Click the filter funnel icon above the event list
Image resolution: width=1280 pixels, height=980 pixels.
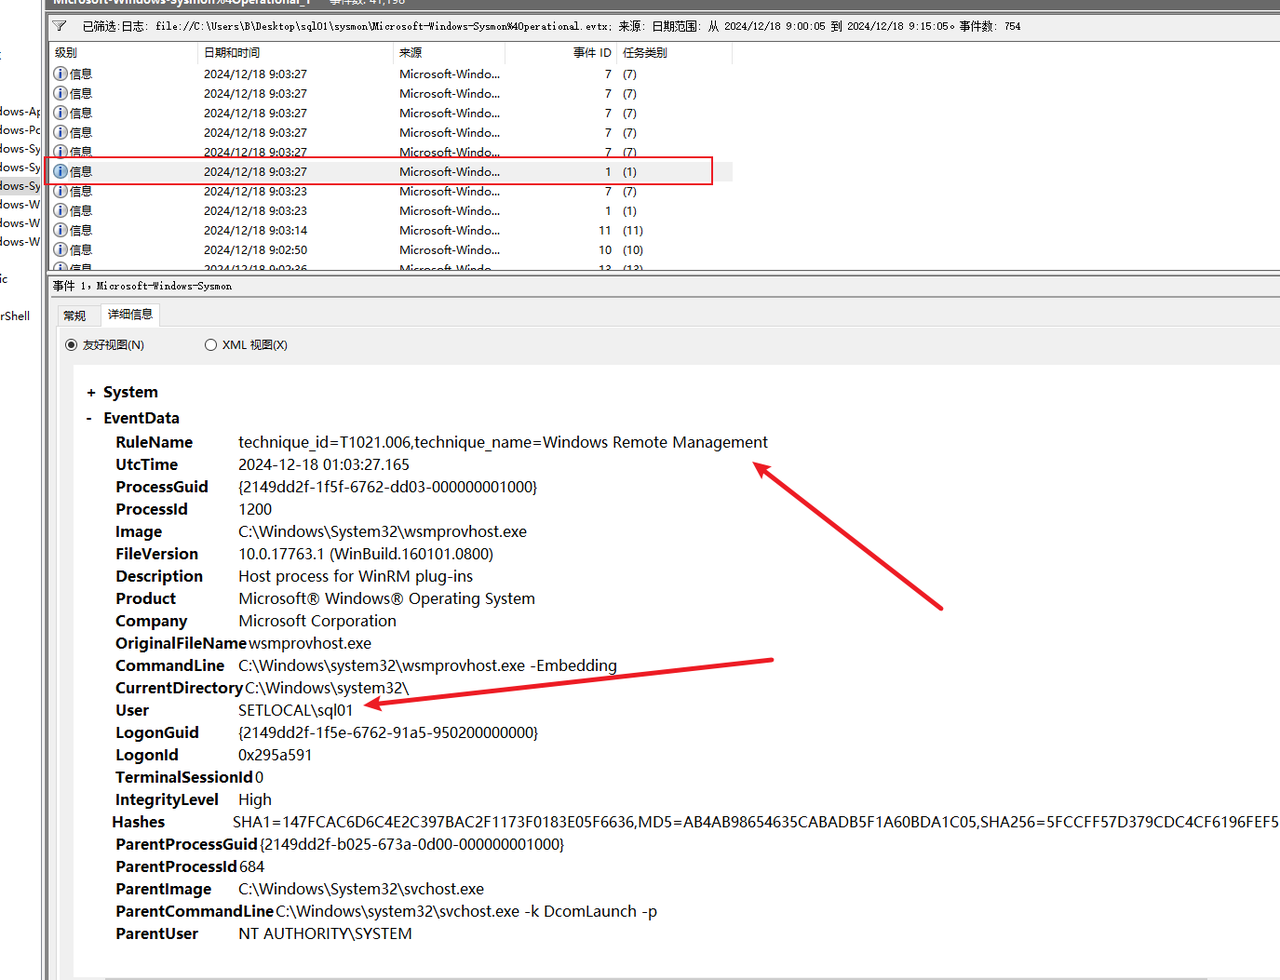tap(60, 26)
